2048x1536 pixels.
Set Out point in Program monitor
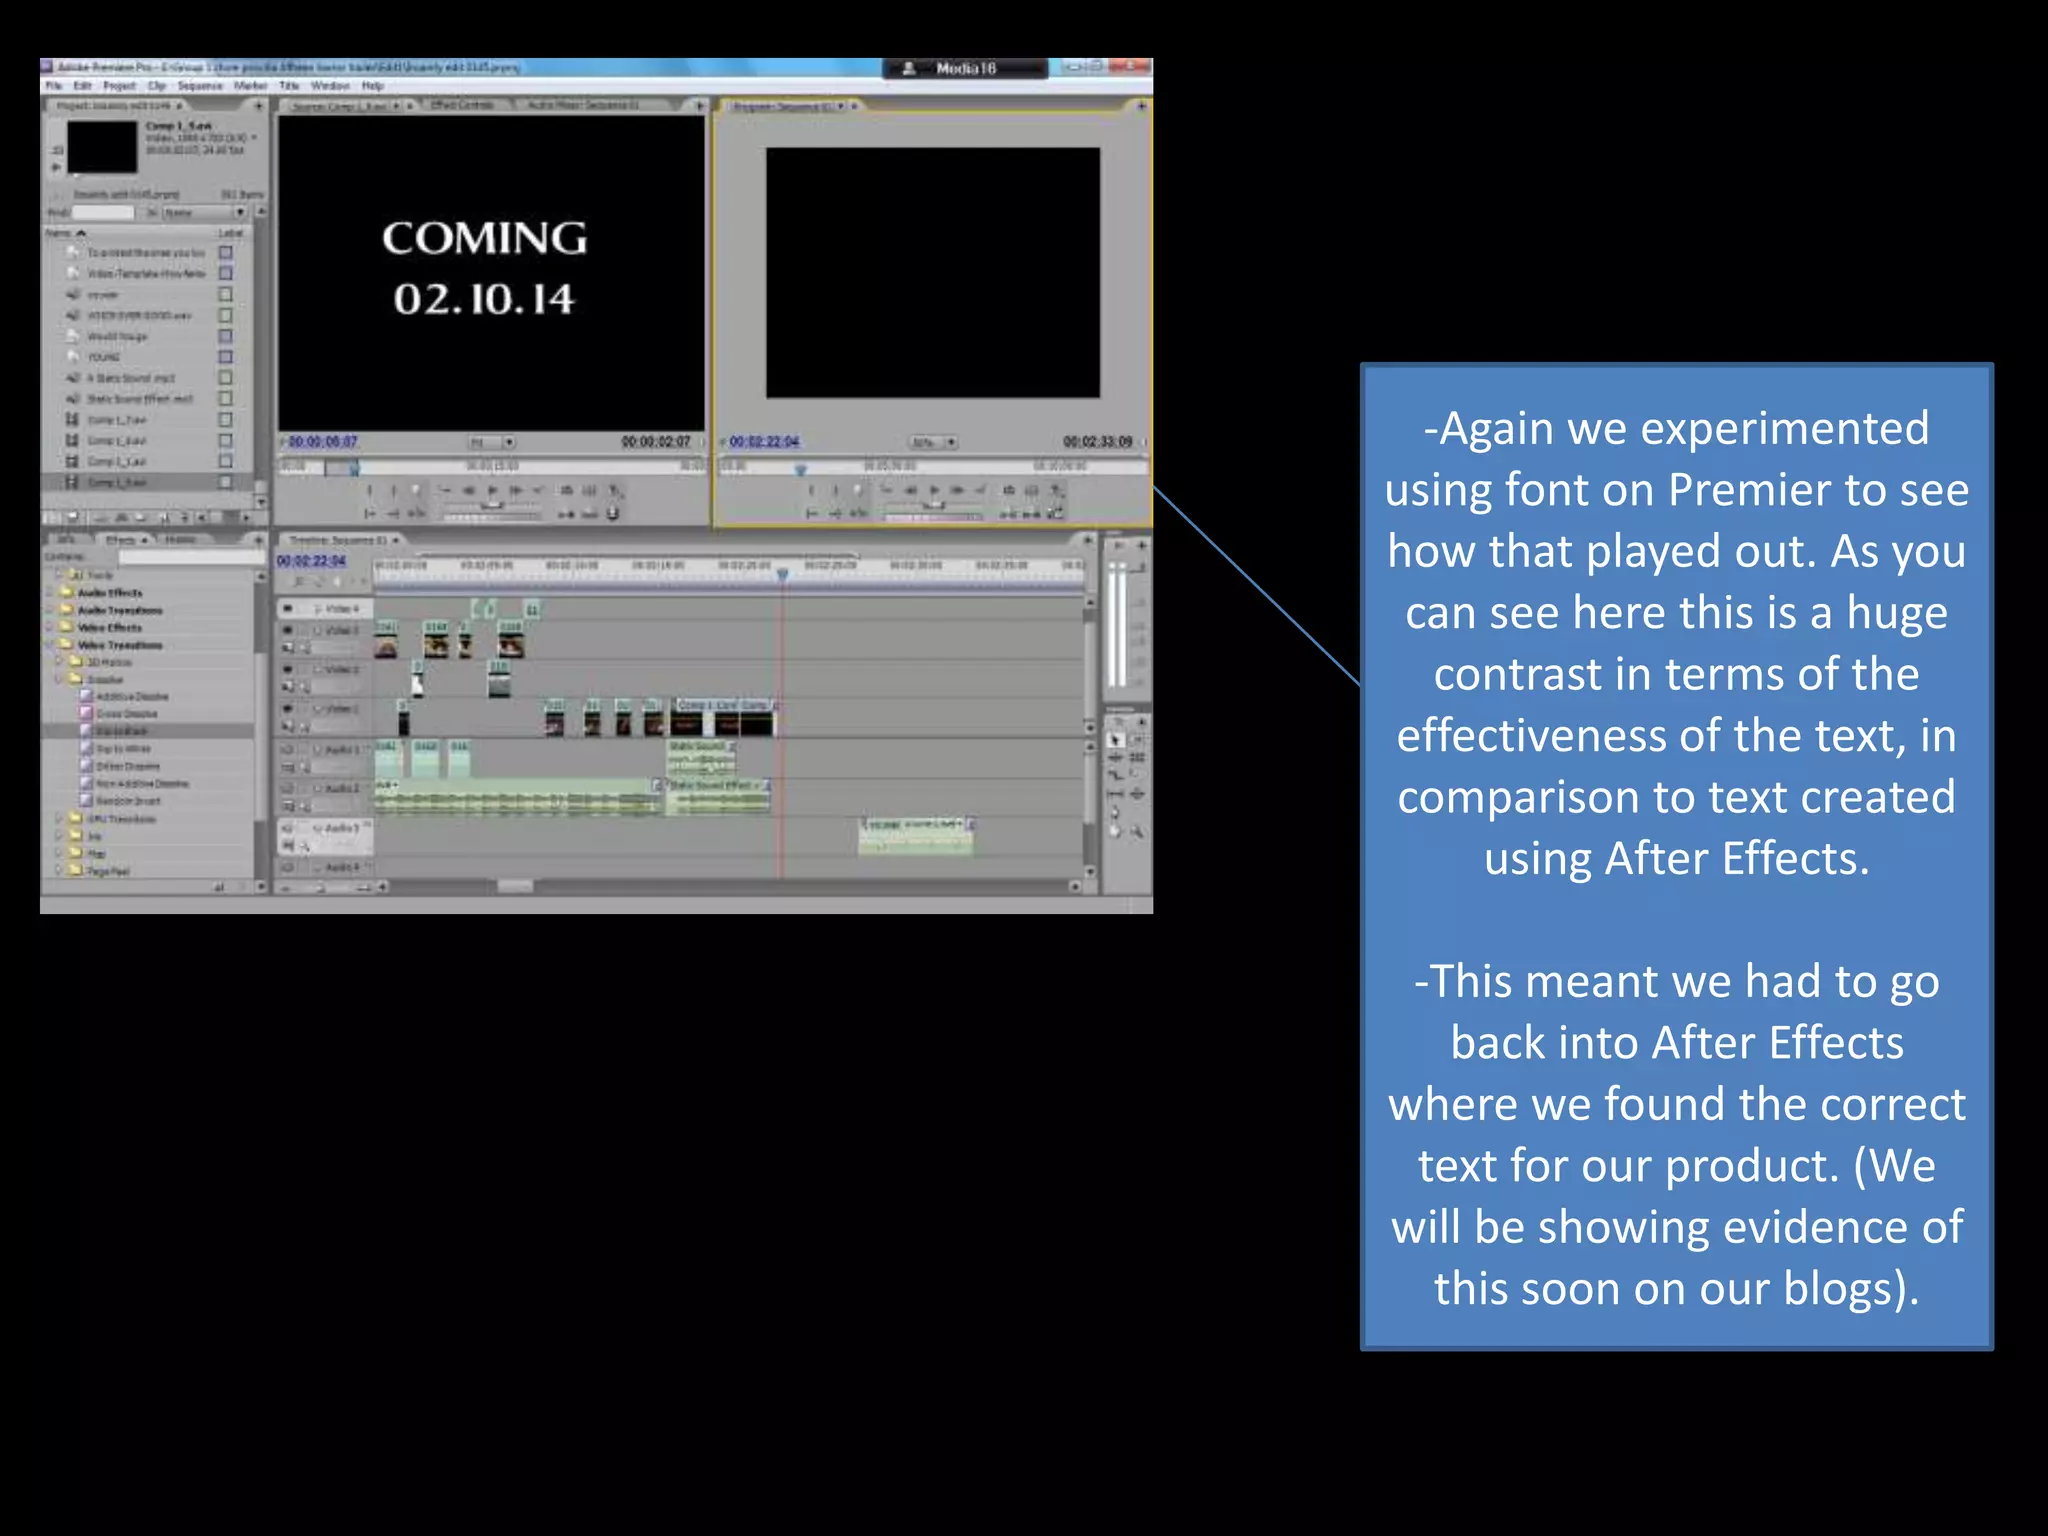tap(835, 490)
